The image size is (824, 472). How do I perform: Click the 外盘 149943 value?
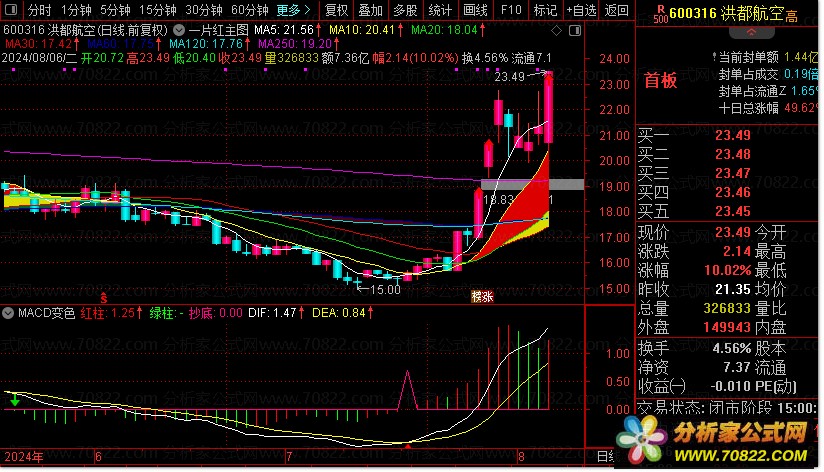(727, 327)
